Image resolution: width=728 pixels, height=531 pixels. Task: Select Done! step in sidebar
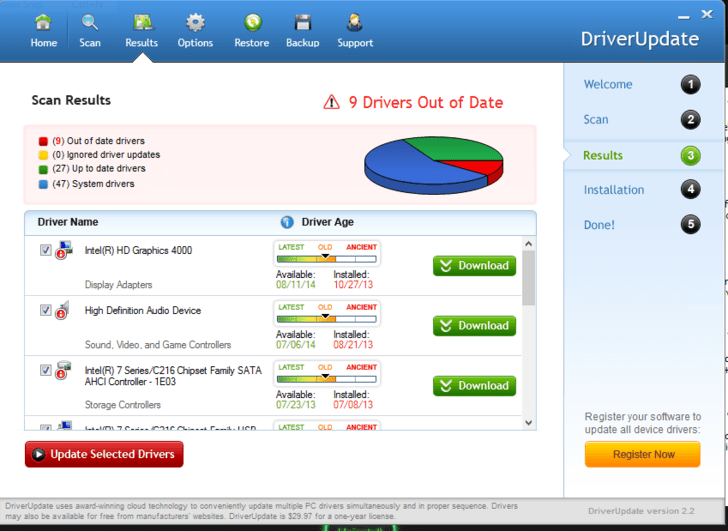pos(599,225)
